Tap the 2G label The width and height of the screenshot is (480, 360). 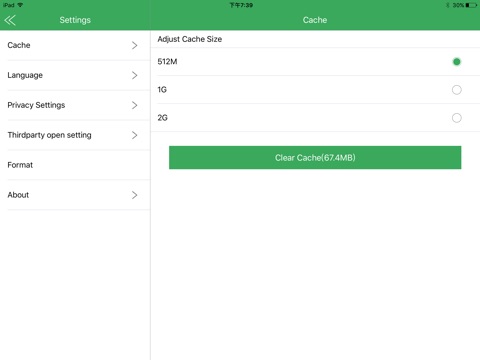click(162, 118)
